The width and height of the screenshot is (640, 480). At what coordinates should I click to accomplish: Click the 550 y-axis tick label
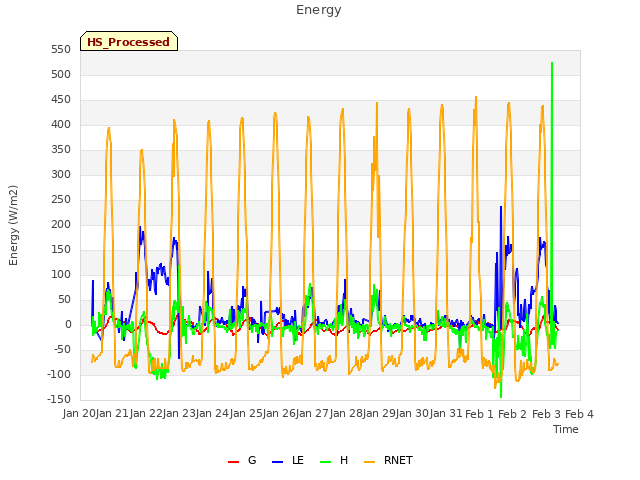pyautogui.click(x=61, y=50)
